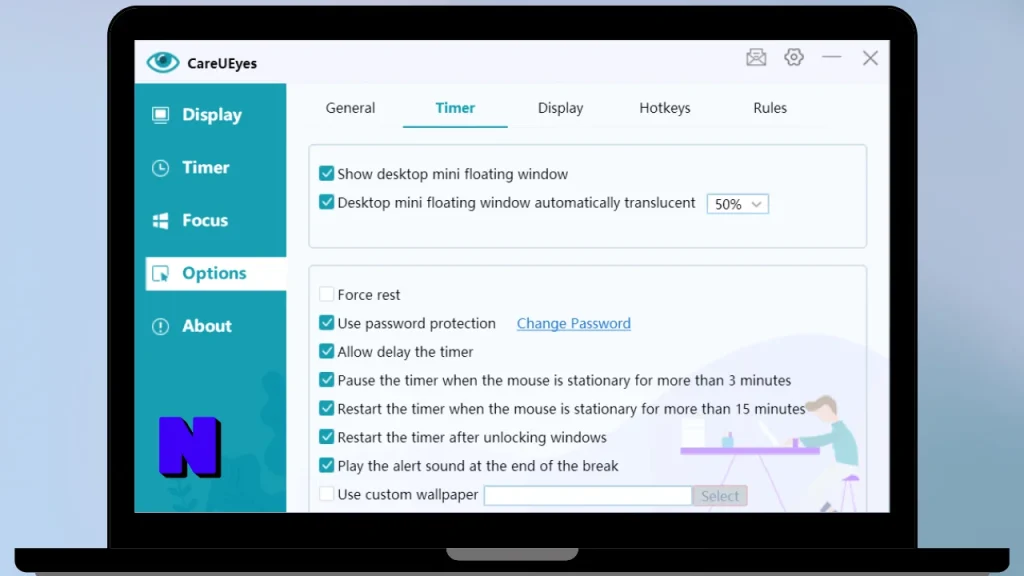Click the Focus windows icon in sidebar
1024x576 pixels.
coord(160,221)
